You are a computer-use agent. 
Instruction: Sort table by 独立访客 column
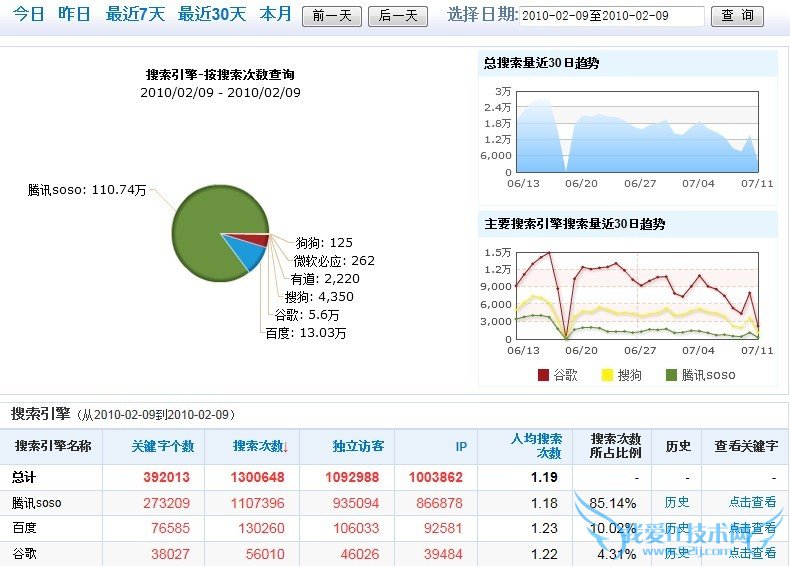pyautogui.click(x=358, y=446)
